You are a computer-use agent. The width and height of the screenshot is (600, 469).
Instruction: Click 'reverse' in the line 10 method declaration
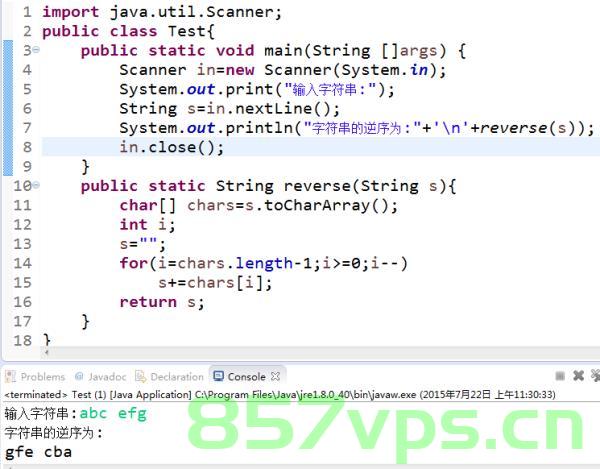(x=317, y=186)
